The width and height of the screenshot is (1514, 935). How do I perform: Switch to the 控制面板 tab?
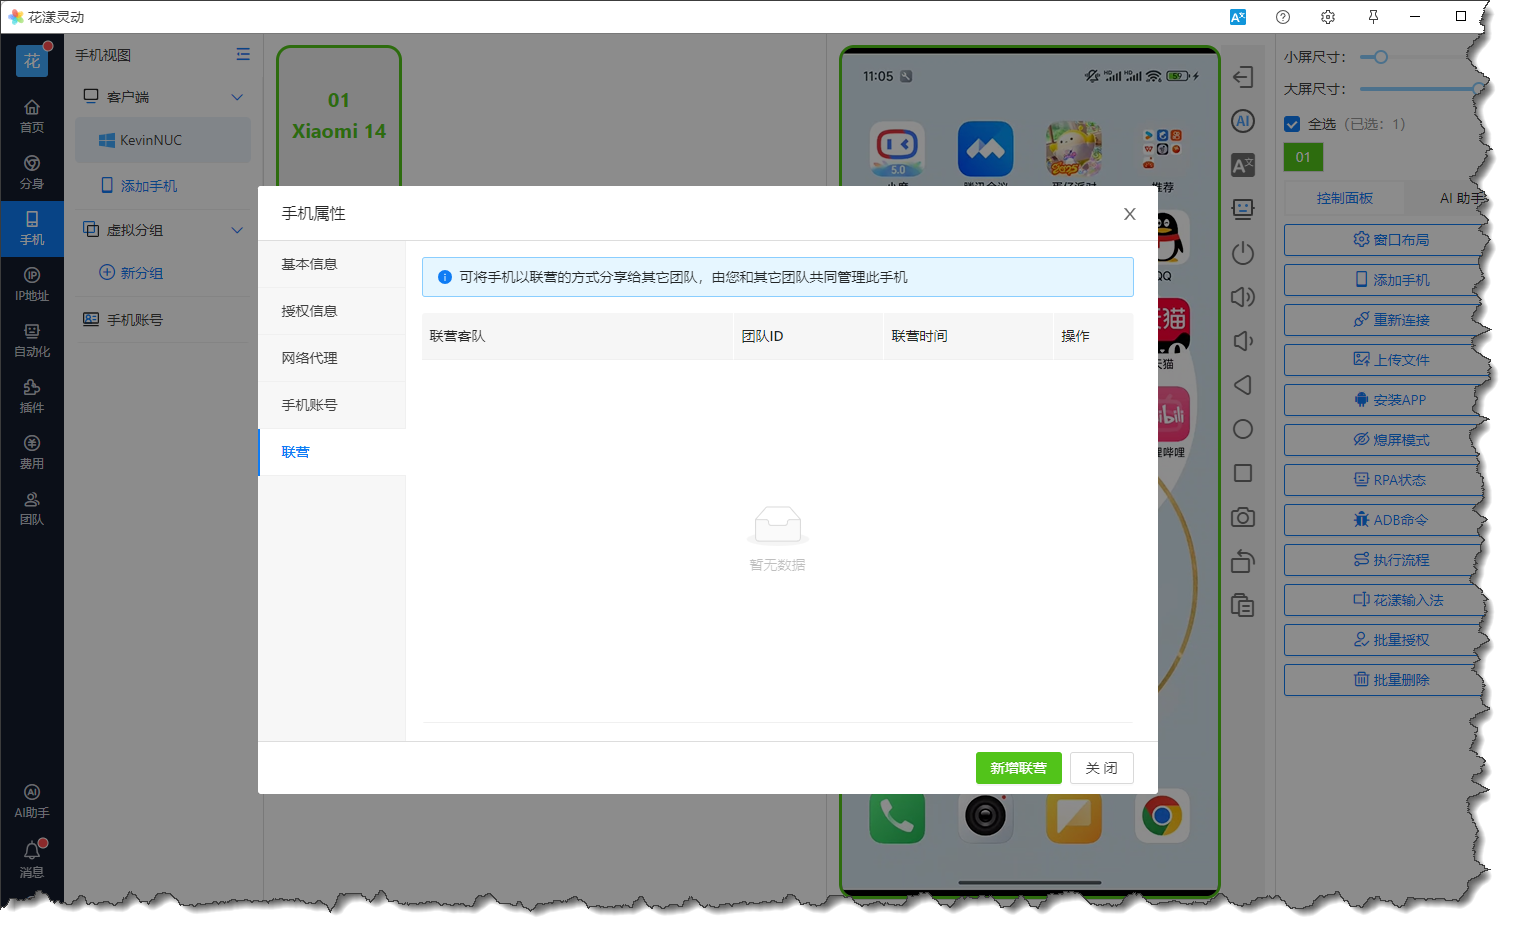tap(1344, 198)
